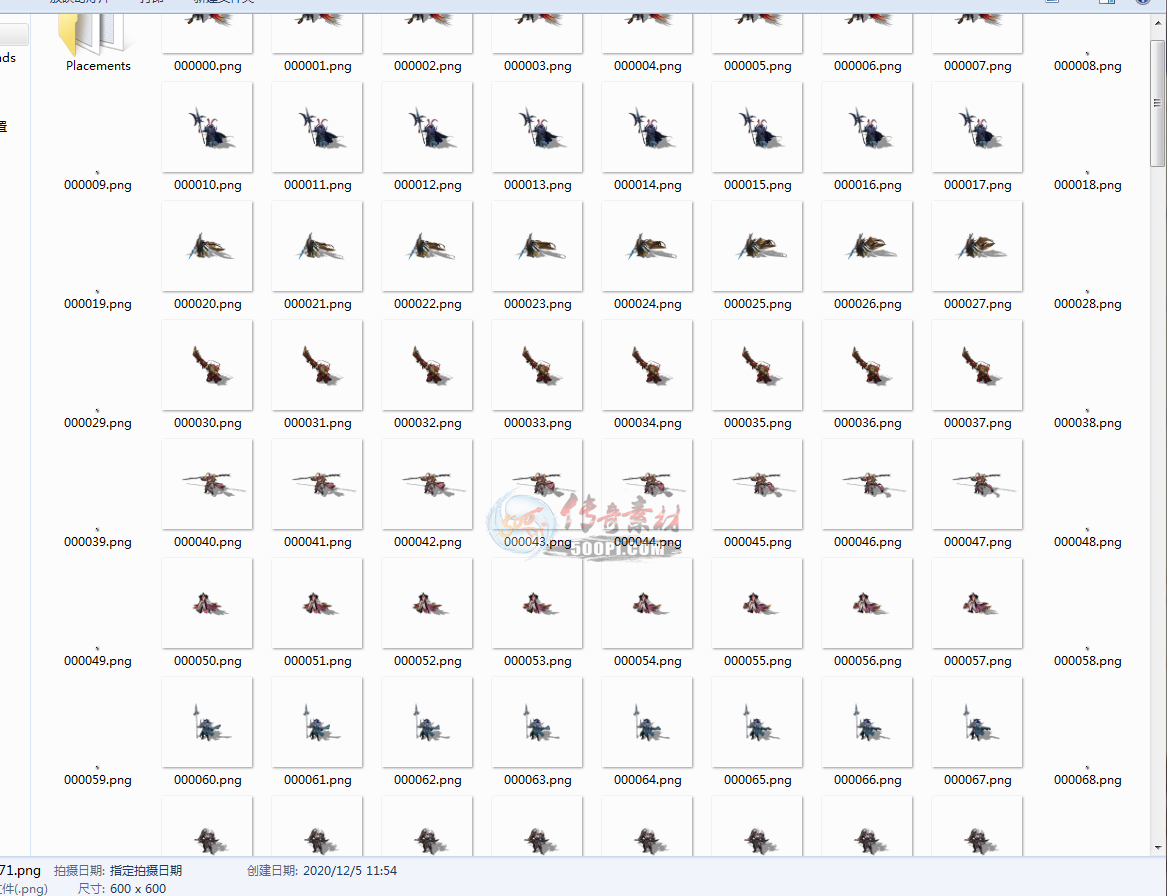Click file name 000038.png

(1087, 423)
